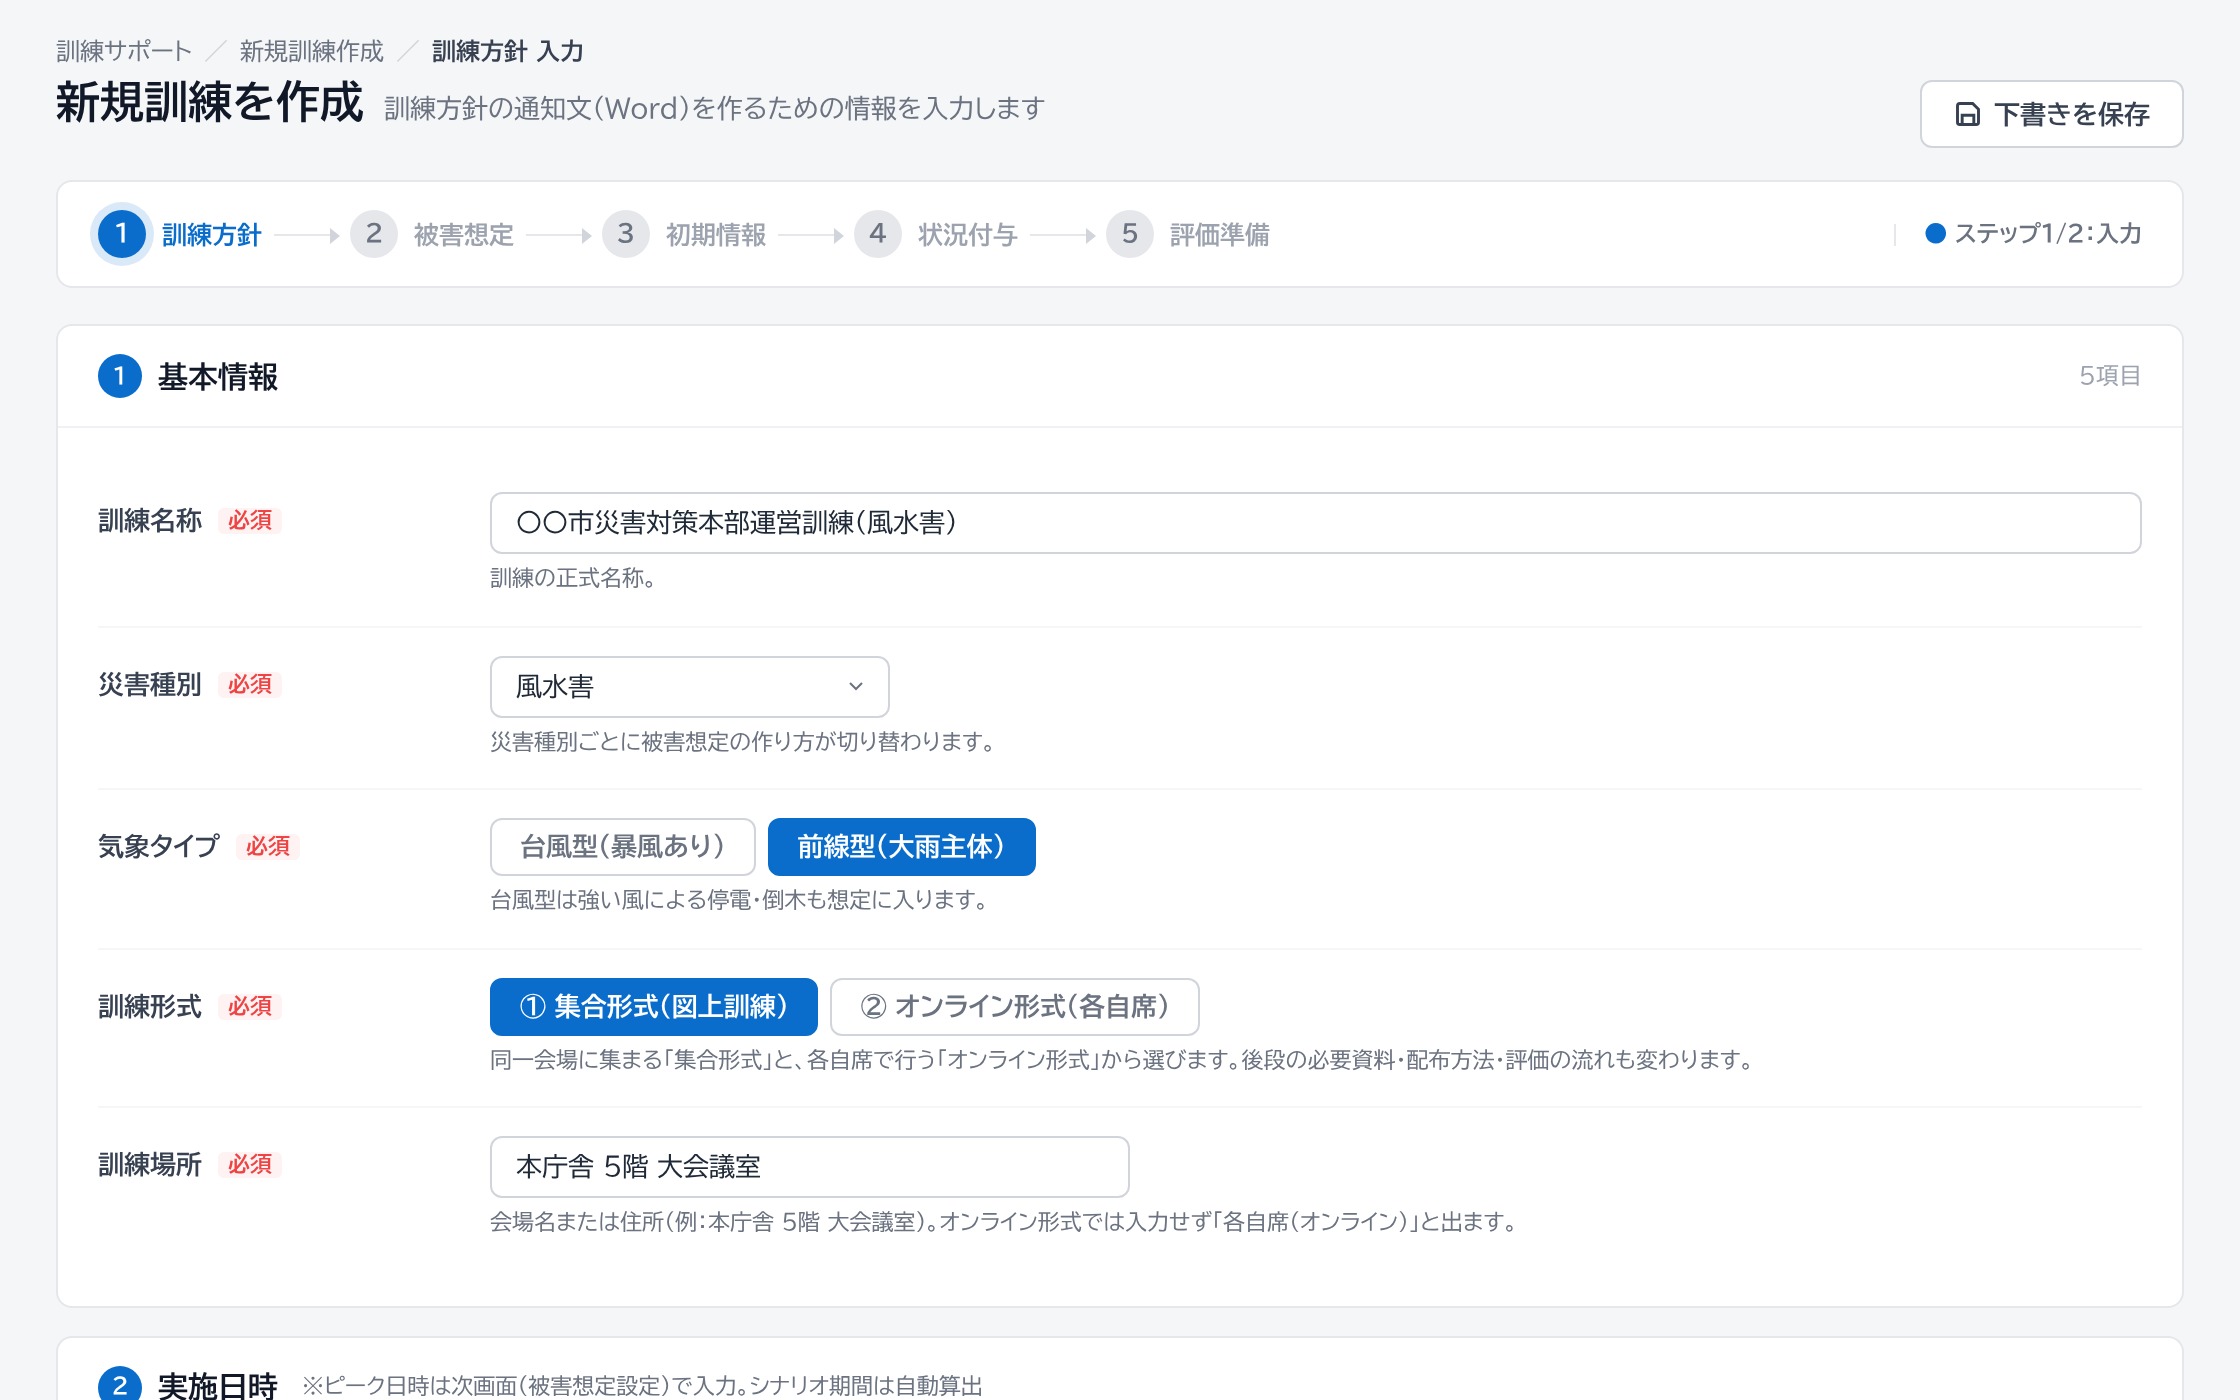Click hint text 訓練の正式名称。

pos(572,578)
